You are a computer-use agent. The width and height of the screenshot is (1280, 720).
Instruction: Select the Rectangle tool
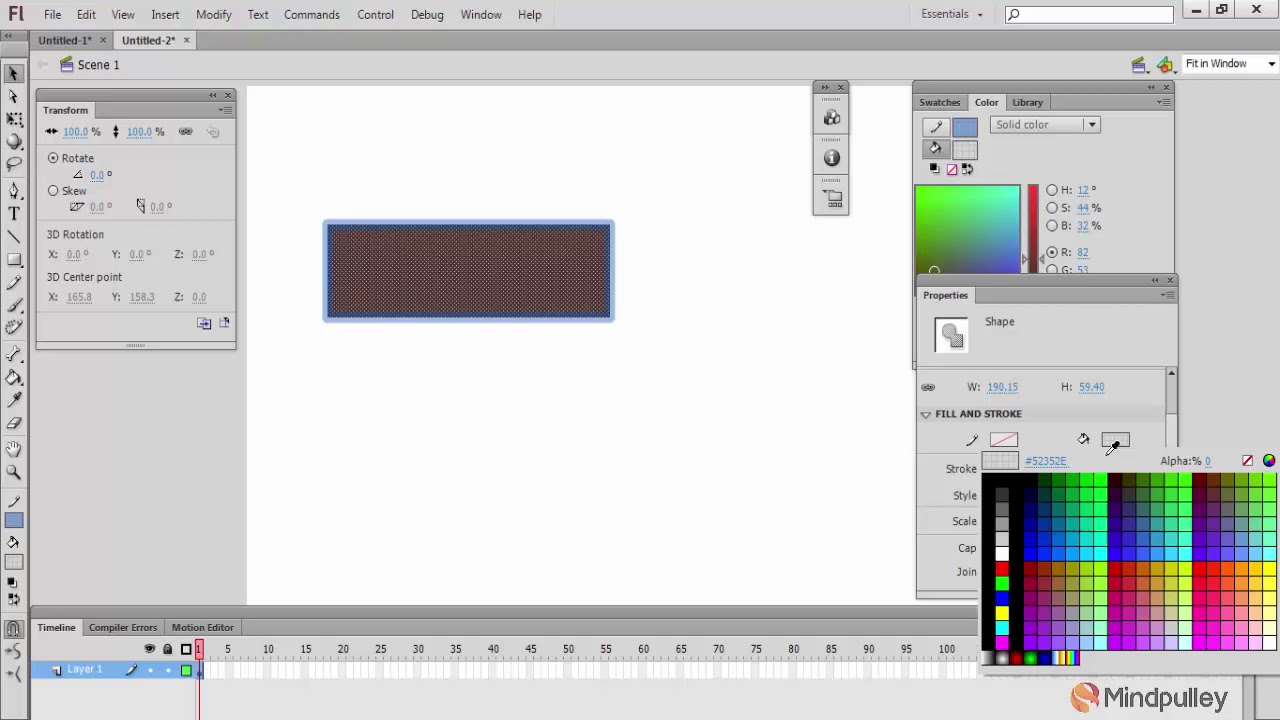(14, 260)
